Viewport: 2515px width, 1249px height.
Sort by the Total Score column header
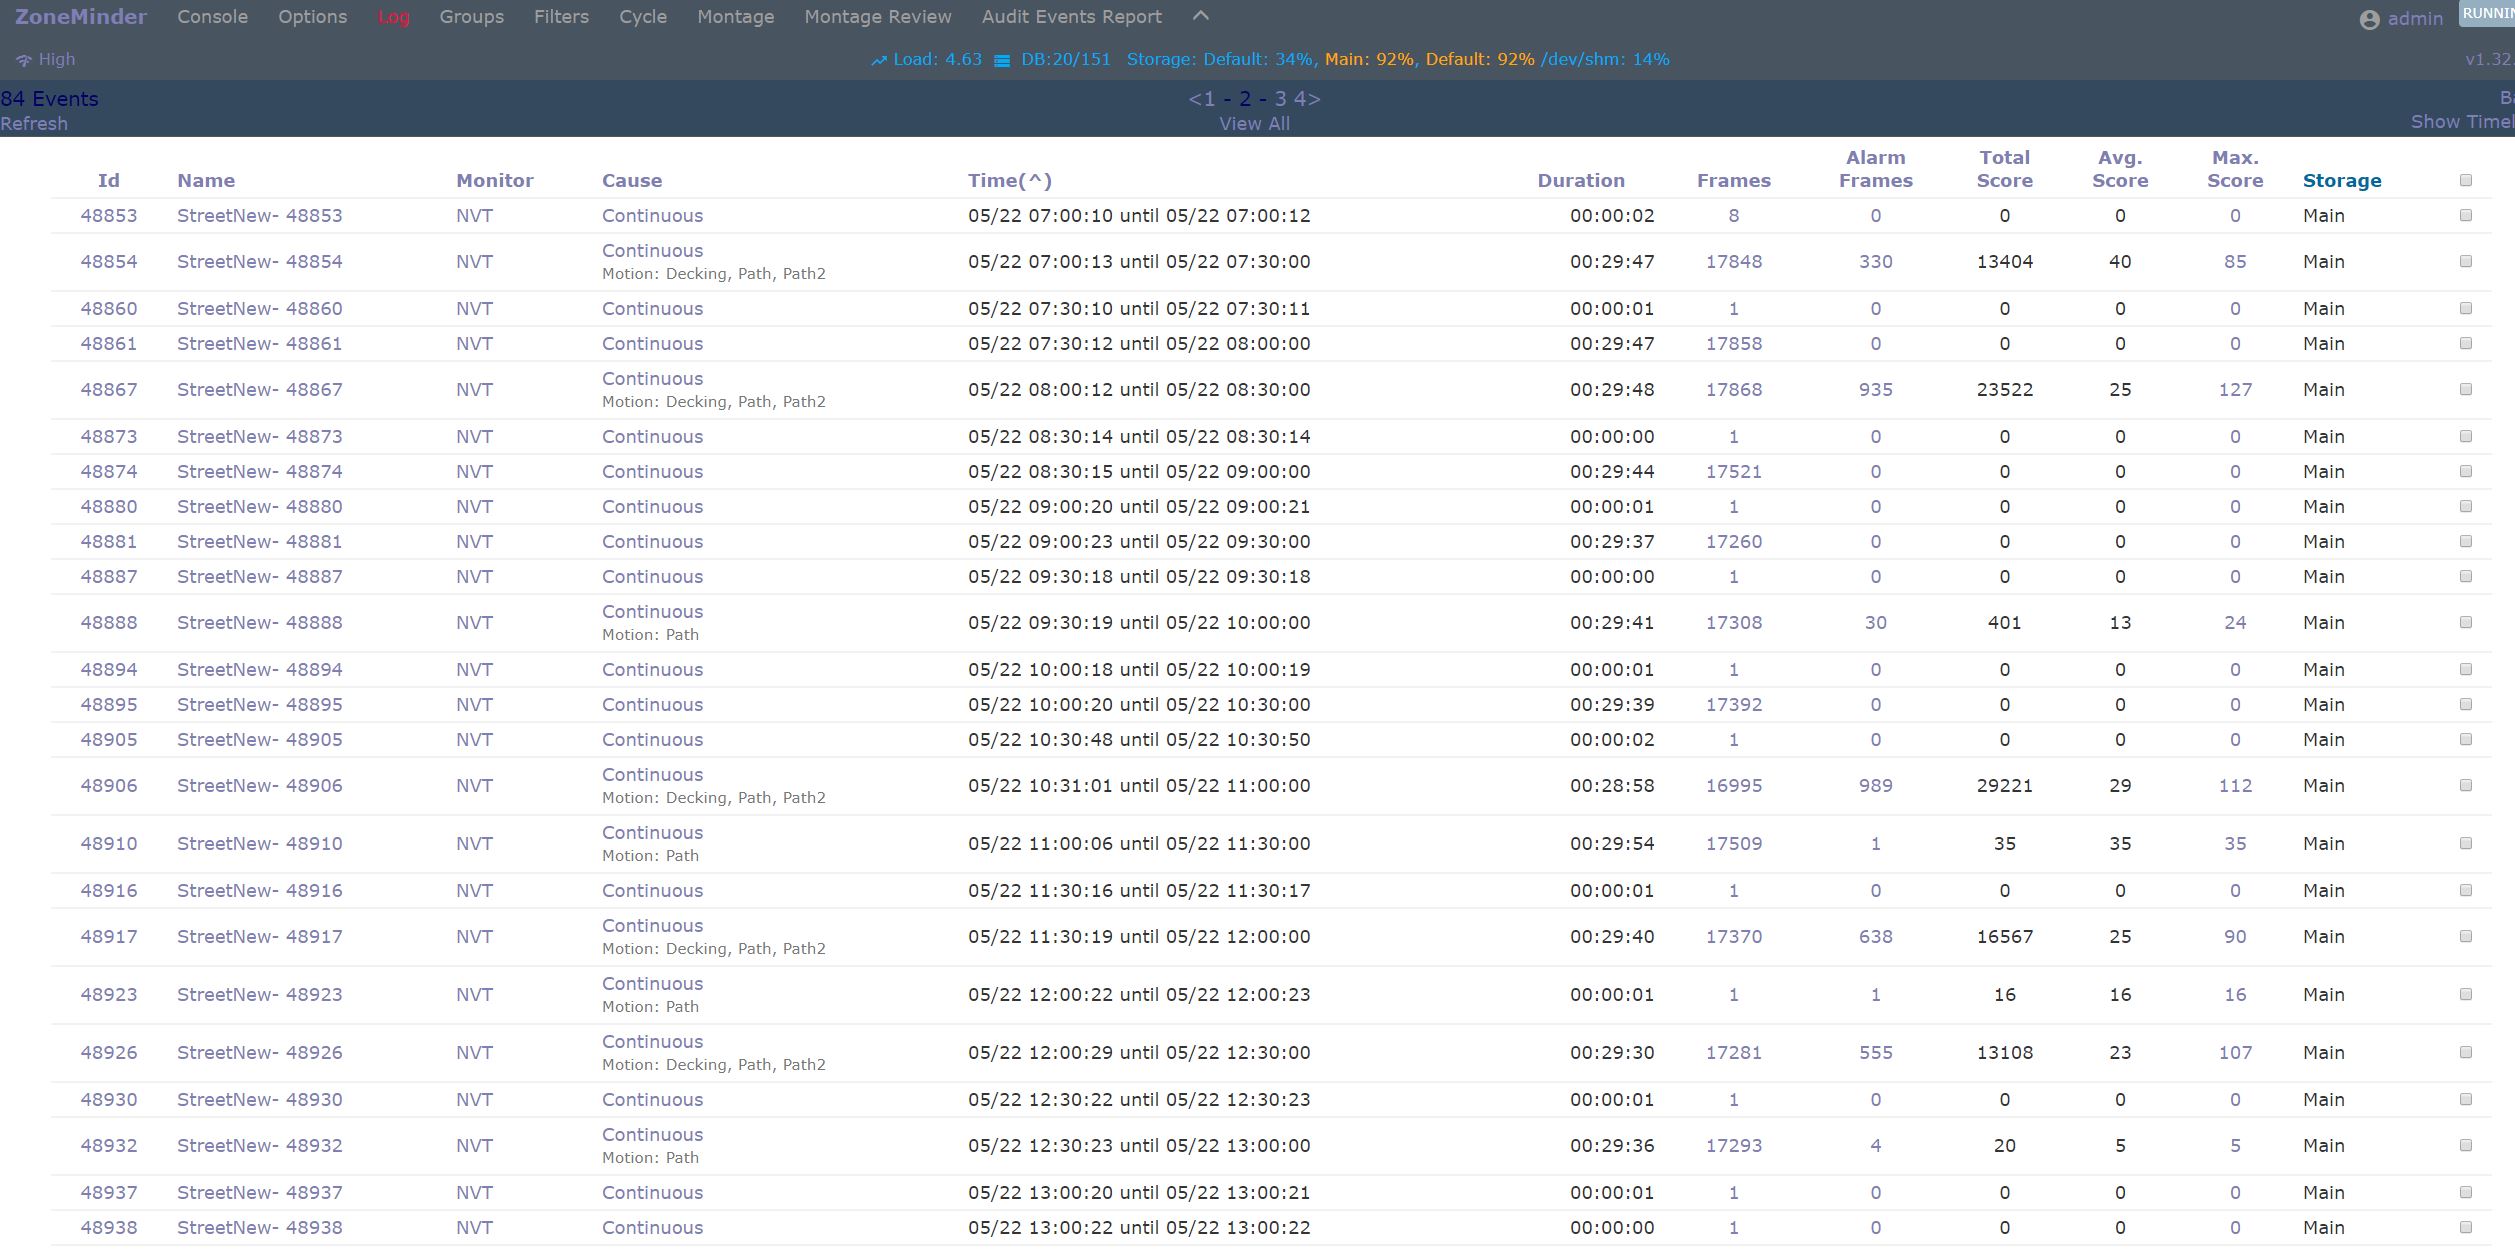point(2005,169)
